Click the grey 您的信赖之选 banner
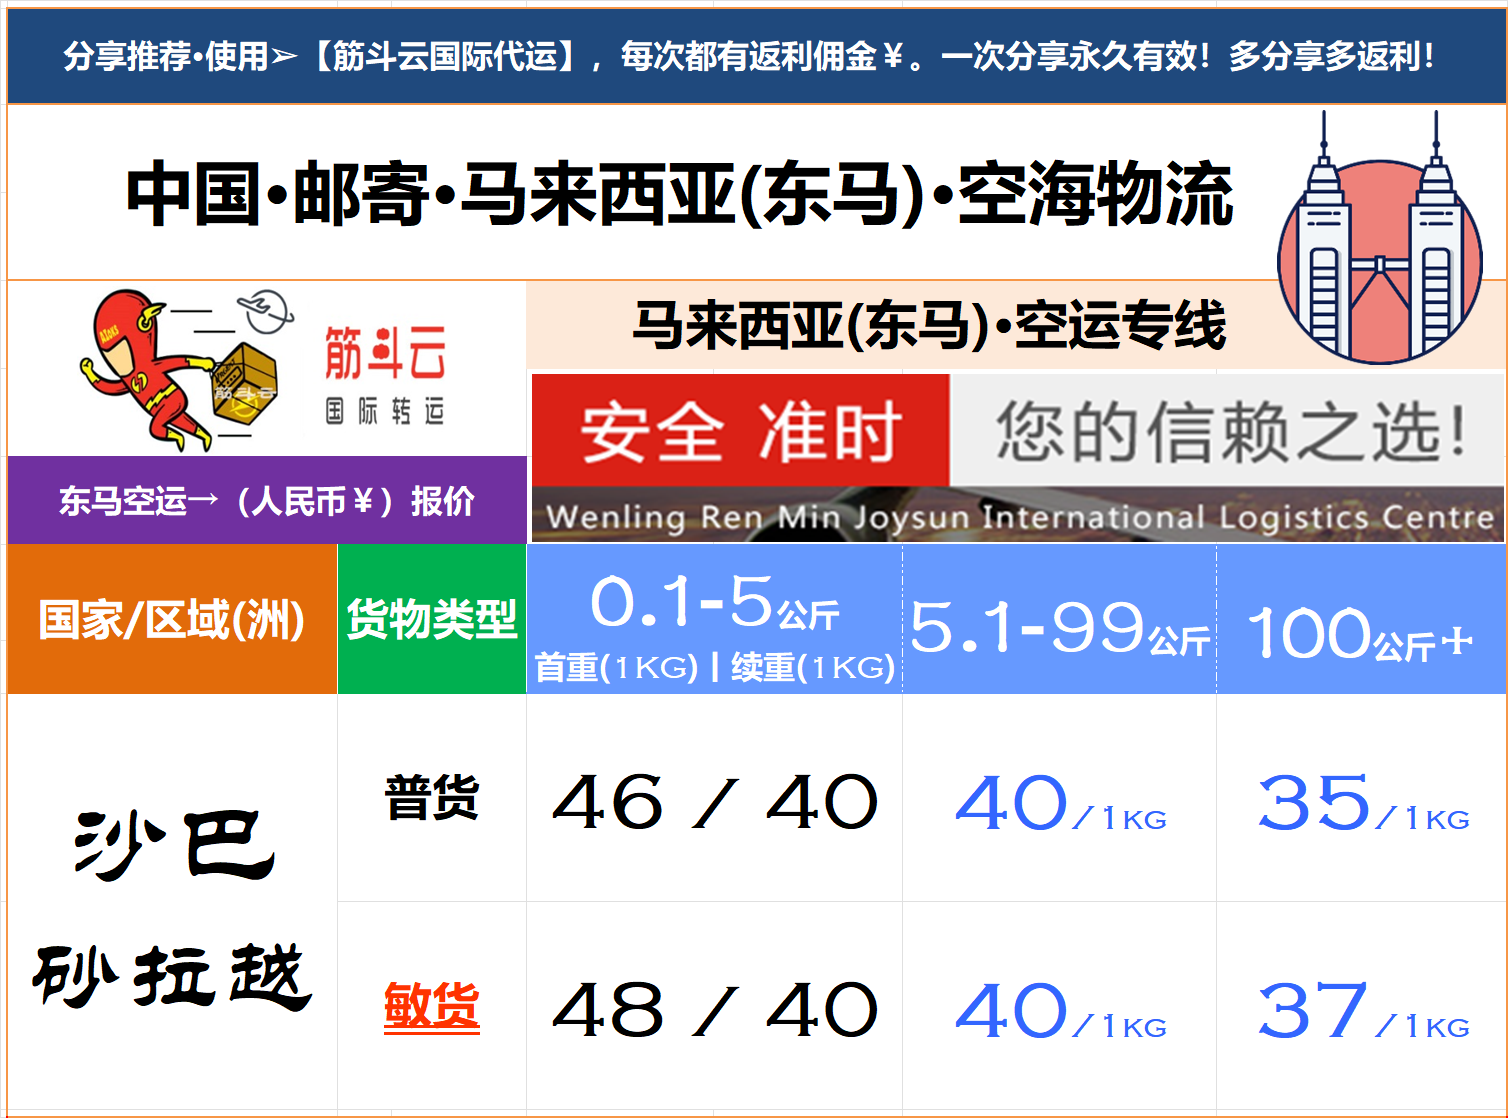This screenshot has width=1508, height=1118. tap(1228, 431)
